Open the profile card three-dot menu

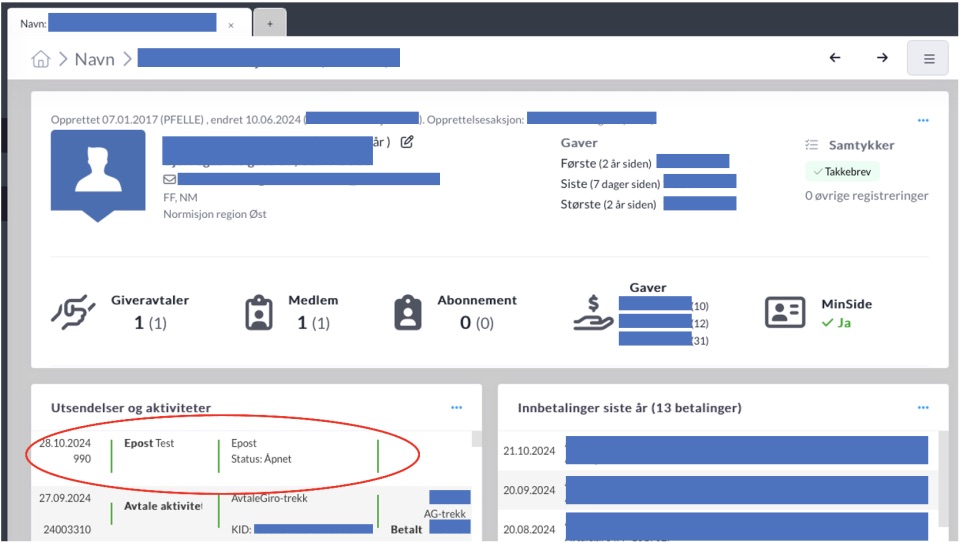(923, 120)
